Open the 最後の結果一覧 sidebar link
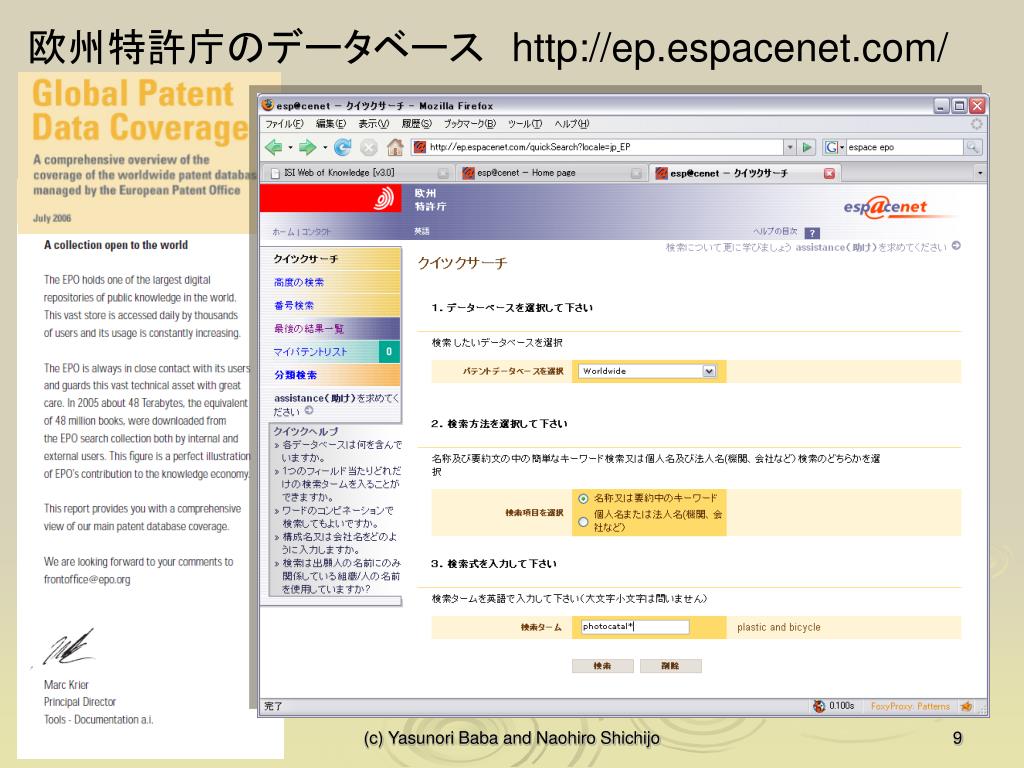 click(308, 328)
